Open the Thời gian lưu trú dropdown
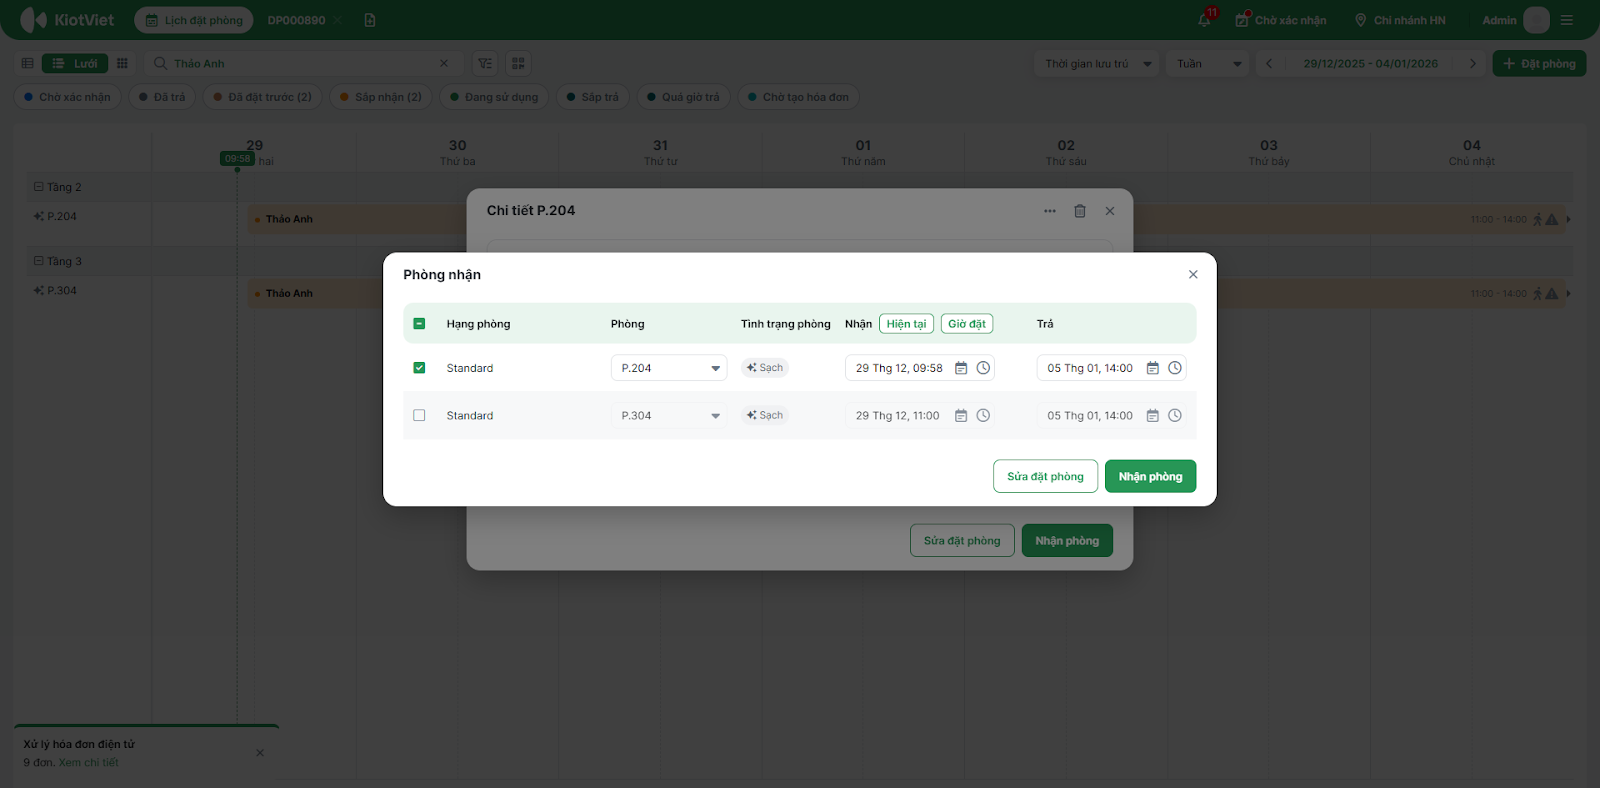 click(1096, 63)
